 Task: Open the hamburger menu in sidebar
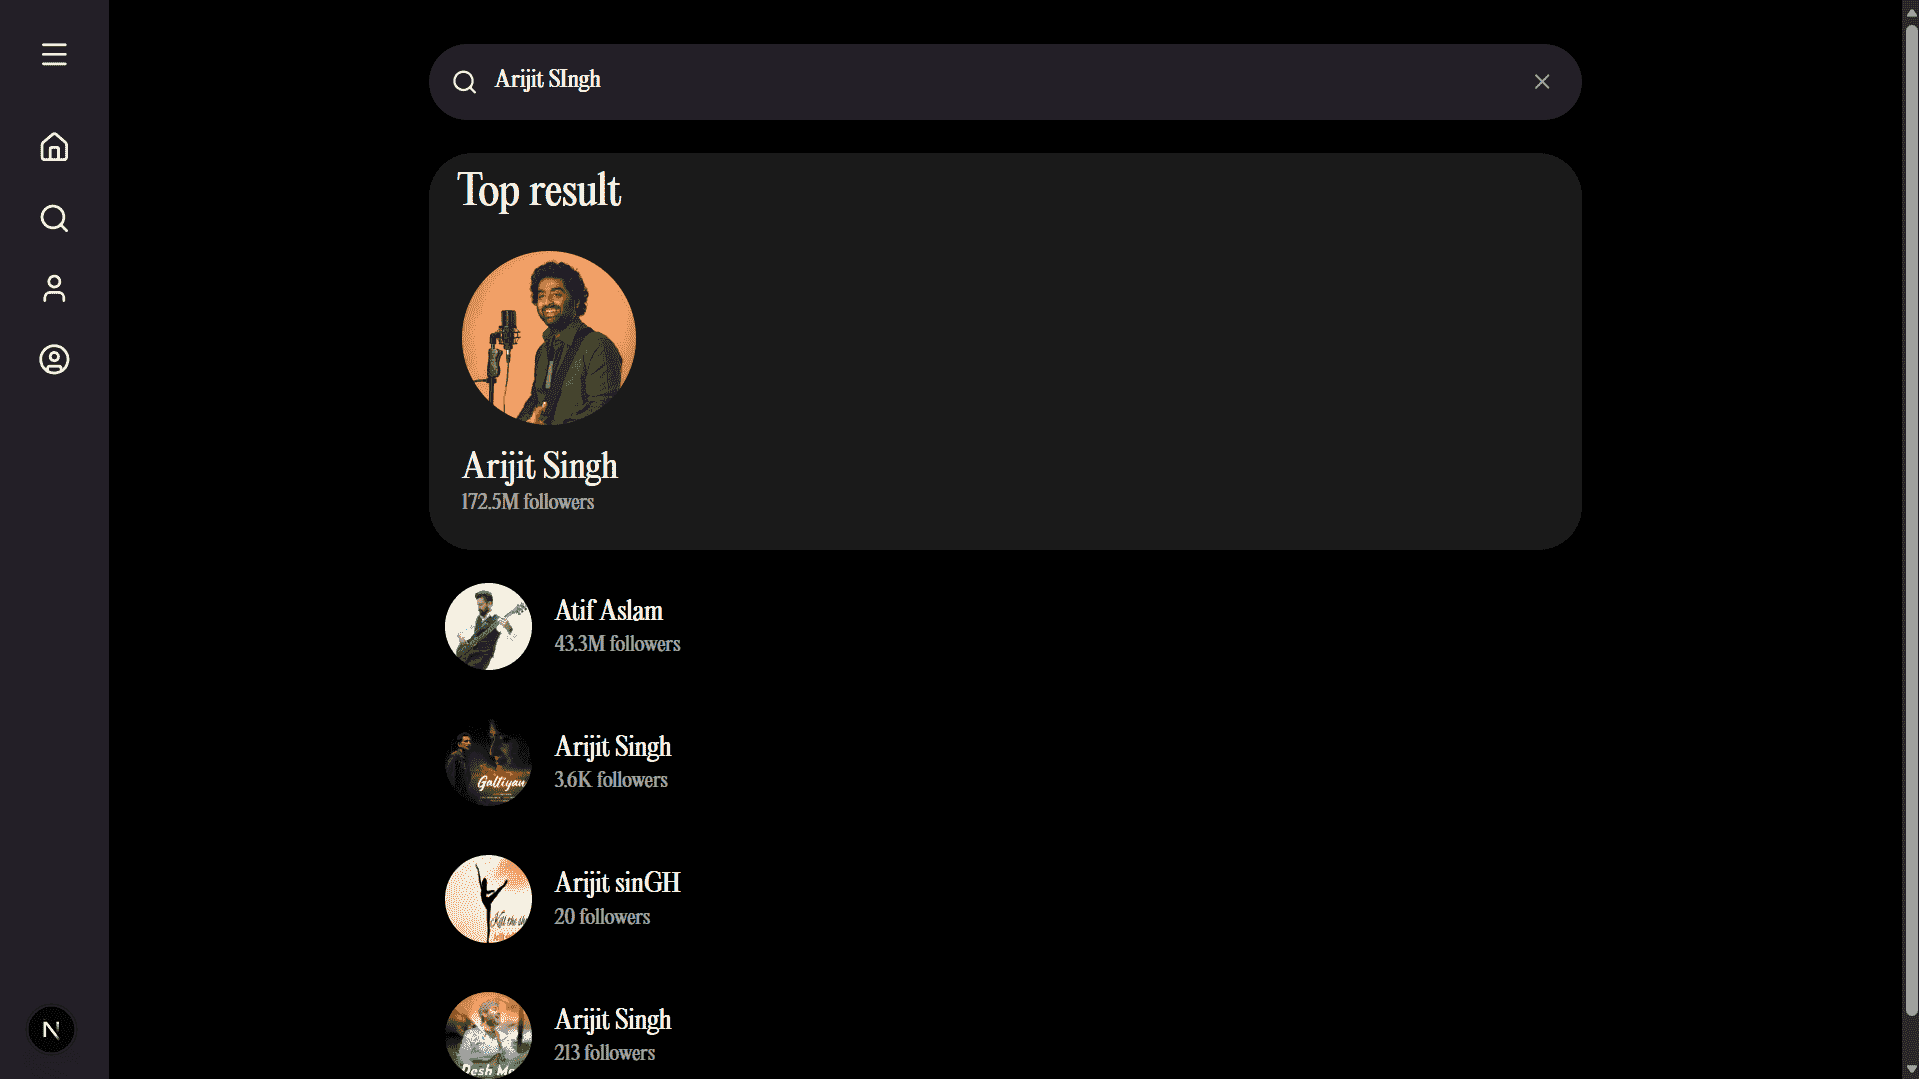[x=54, y=54]
